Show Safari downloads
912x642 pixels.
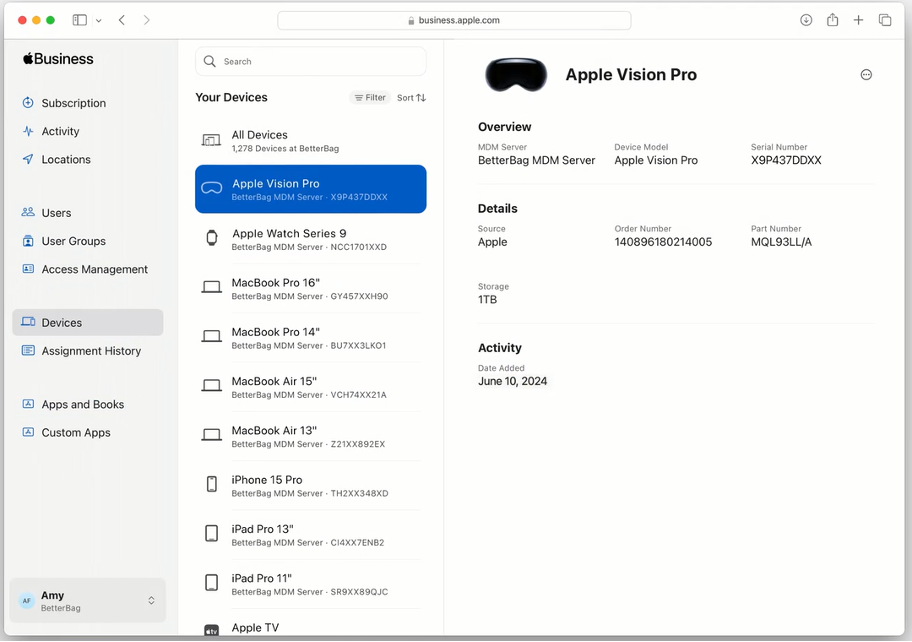point(806,20)
